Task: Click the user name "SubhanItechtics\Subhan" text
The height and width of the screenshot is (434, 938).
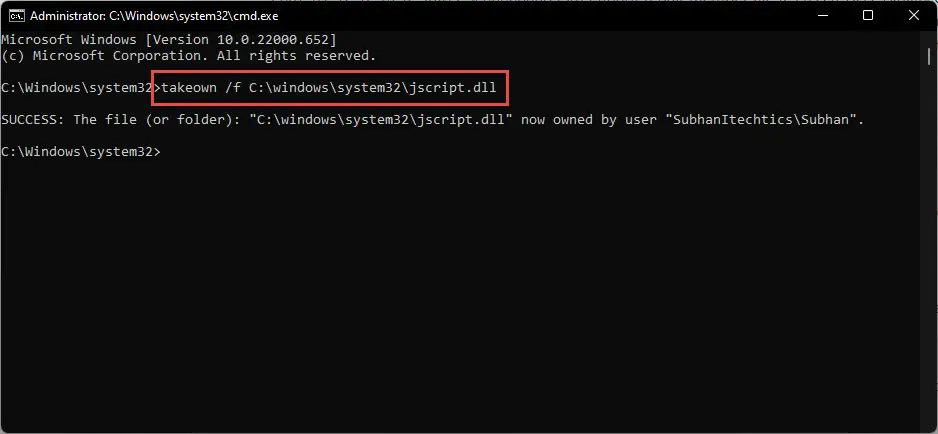Action: [761, 120]
